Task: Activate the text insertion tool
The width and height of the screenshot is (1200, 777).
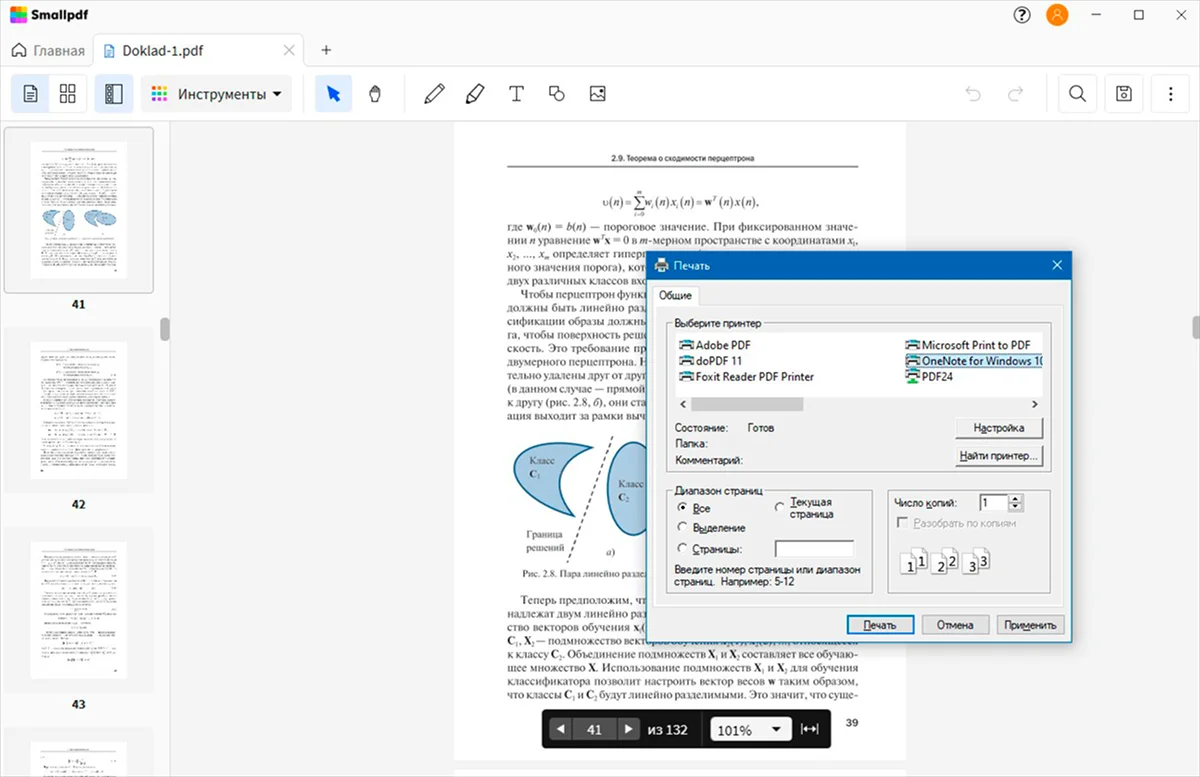Action: coord(516,94)
